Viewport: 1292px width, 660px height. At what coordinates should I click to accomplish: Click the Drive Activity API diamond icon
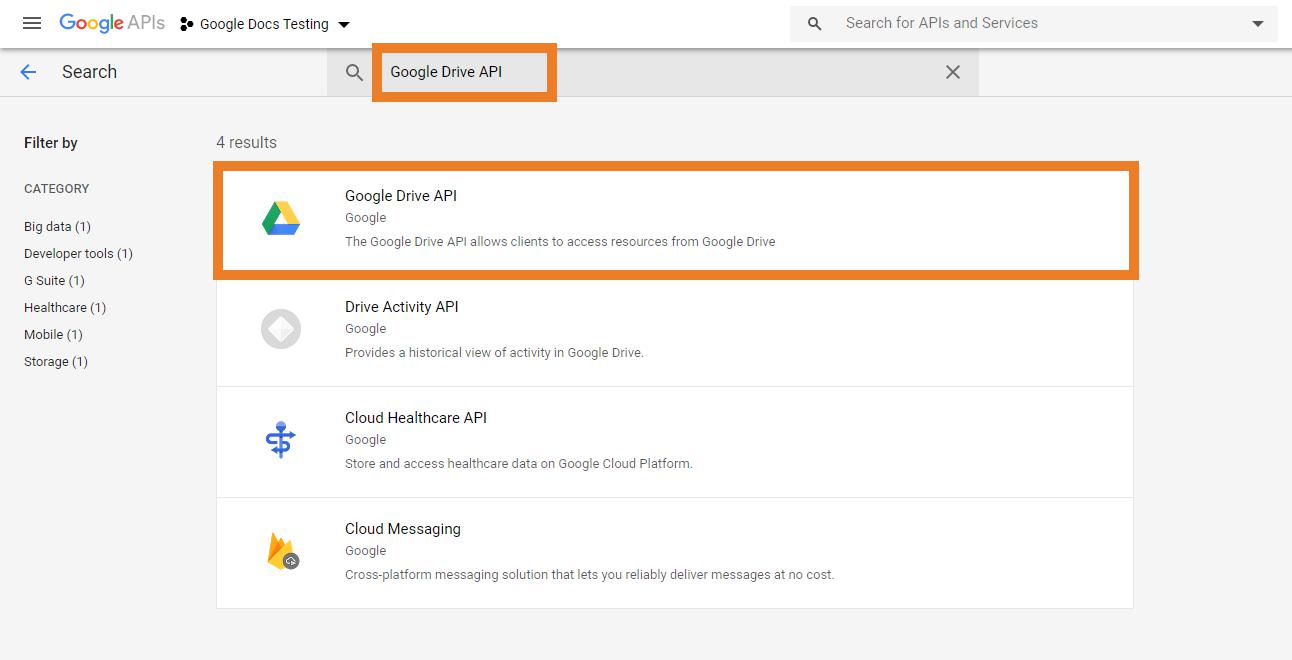281,329
